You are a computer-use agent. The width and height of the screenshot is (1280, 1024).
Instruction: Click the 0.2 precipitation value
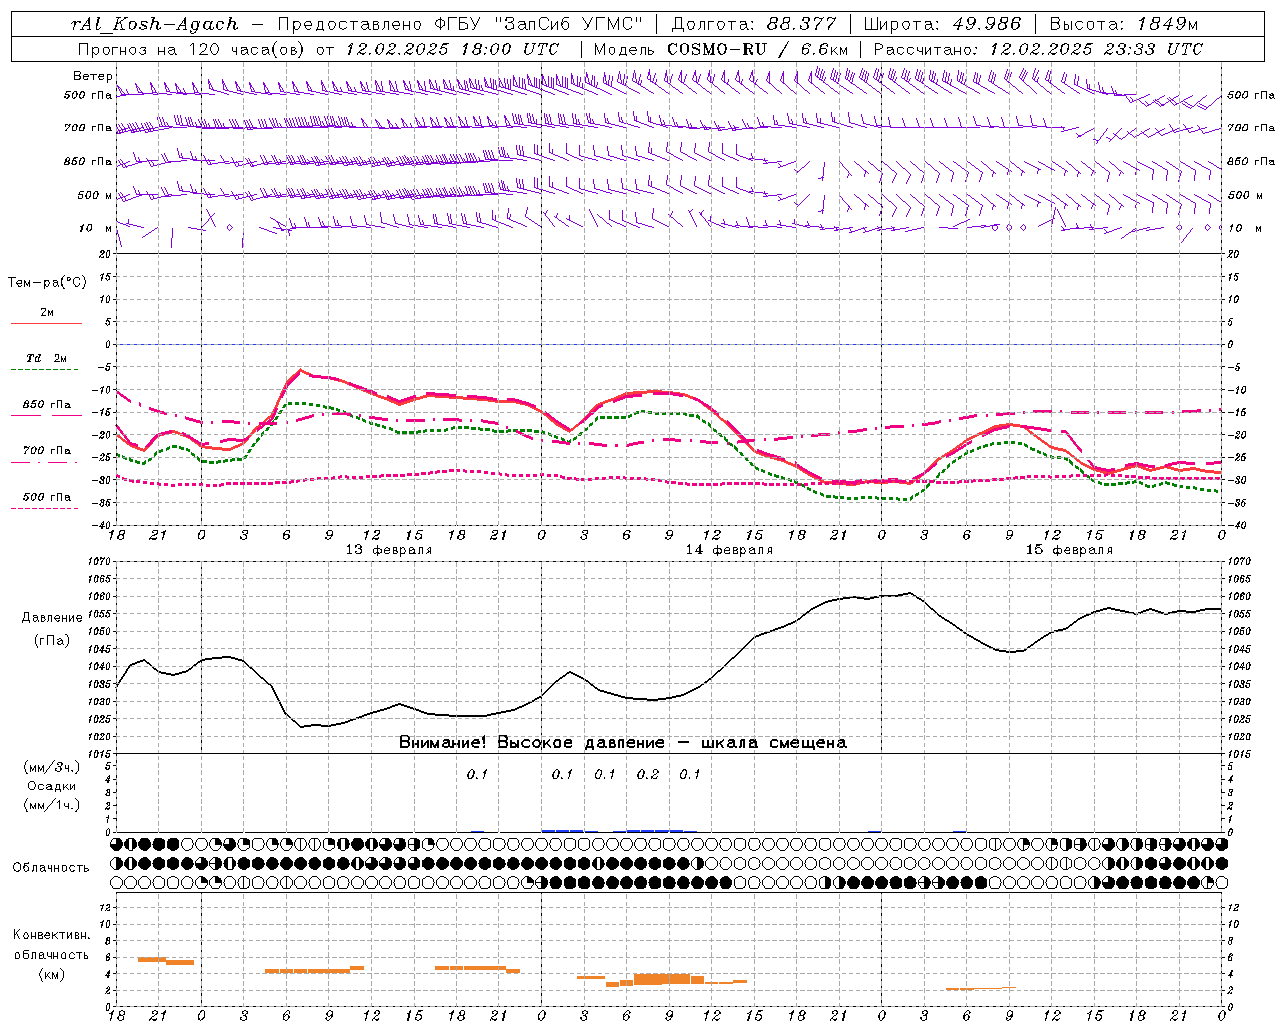(648, 774)
